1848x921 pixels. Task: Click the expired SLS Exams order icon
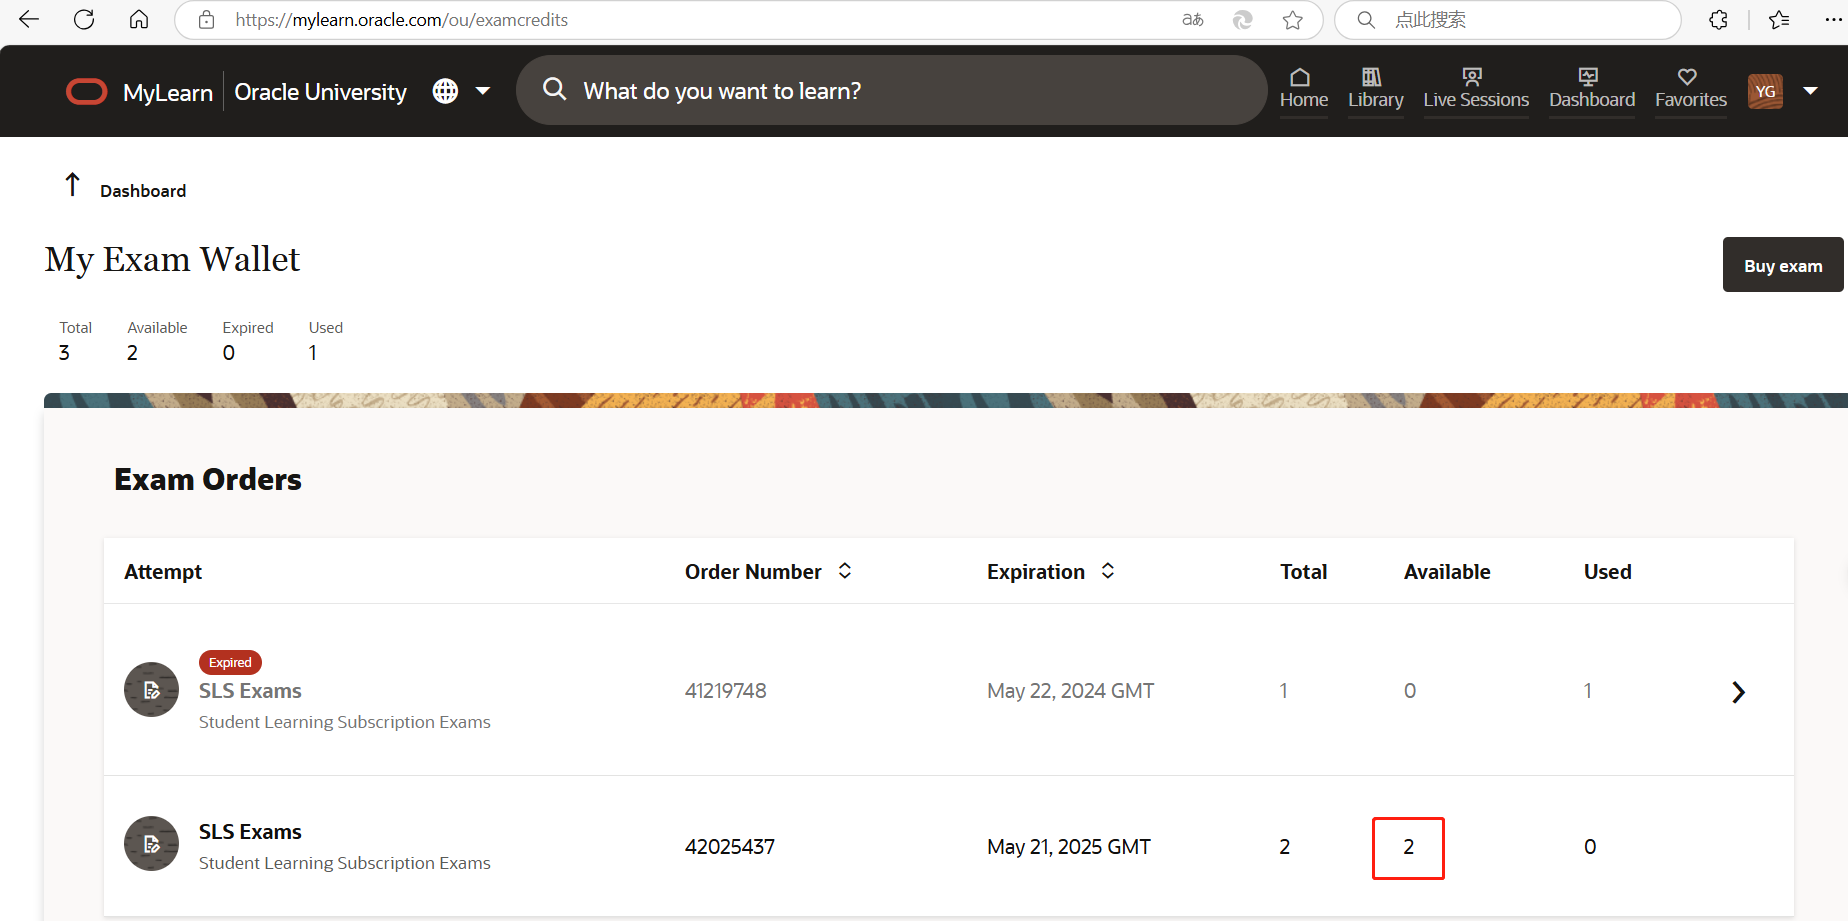[151, 690]
